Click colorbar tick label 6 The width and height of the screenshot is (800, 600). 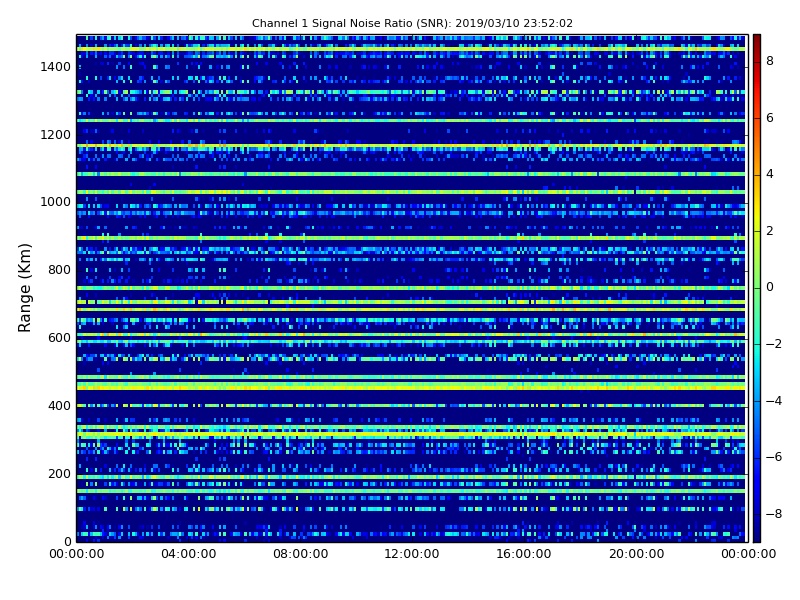coord(770,118)
